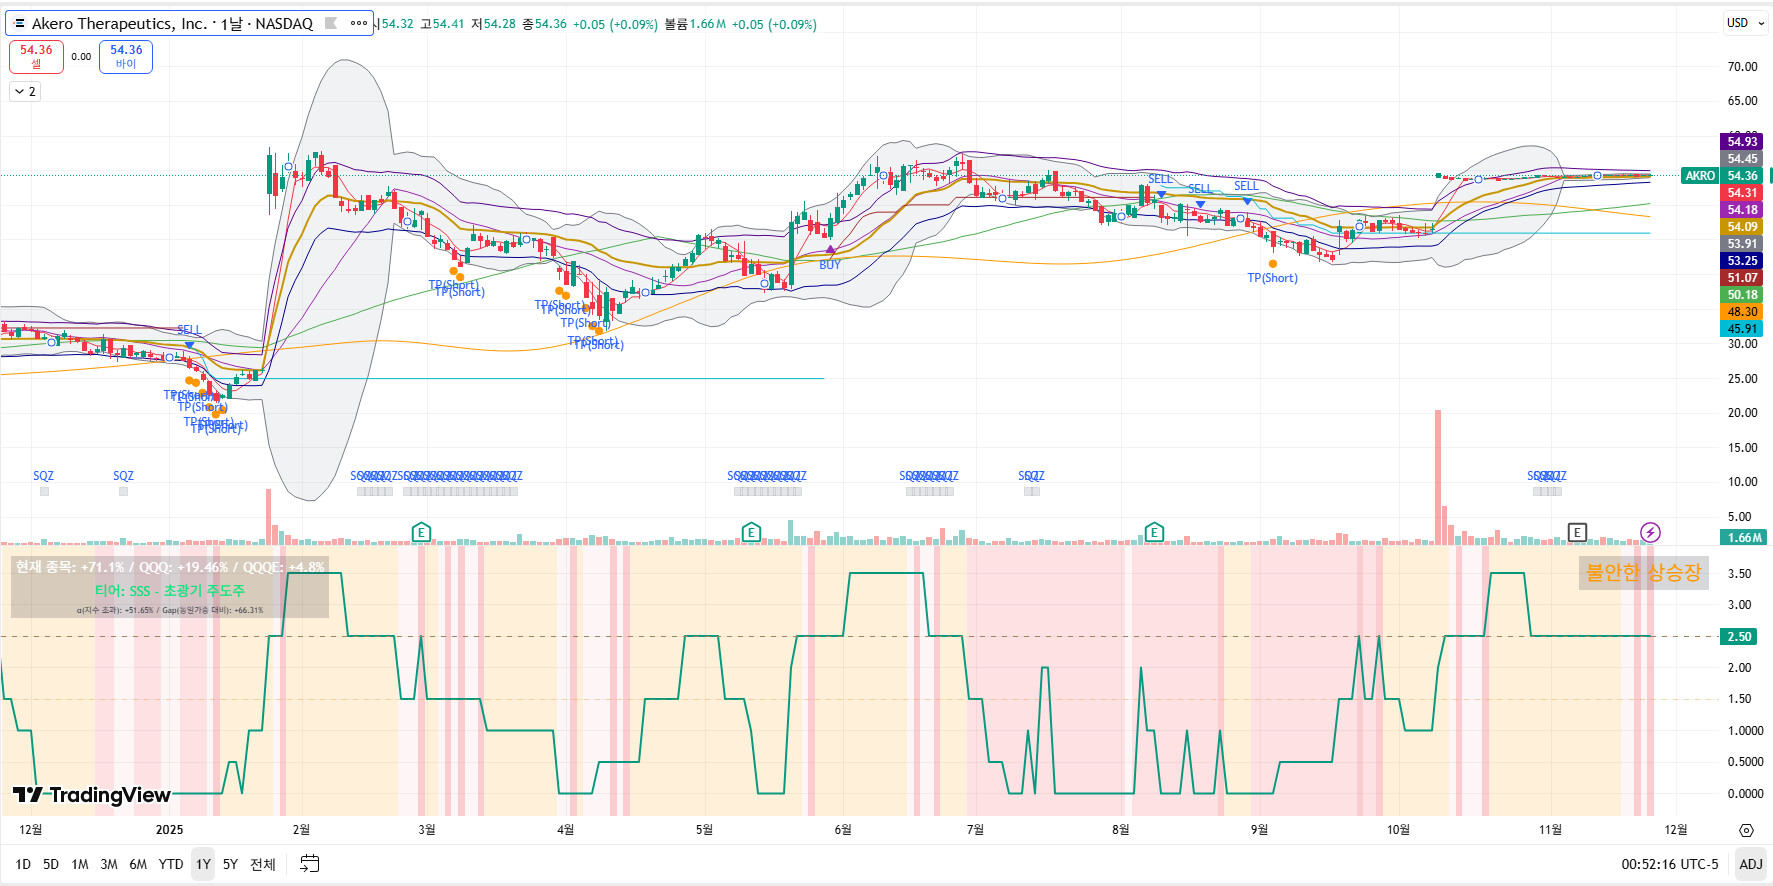Open chart settings gear on the time axis
Screen dimensions: 1773x886
tap(1746, 830)
